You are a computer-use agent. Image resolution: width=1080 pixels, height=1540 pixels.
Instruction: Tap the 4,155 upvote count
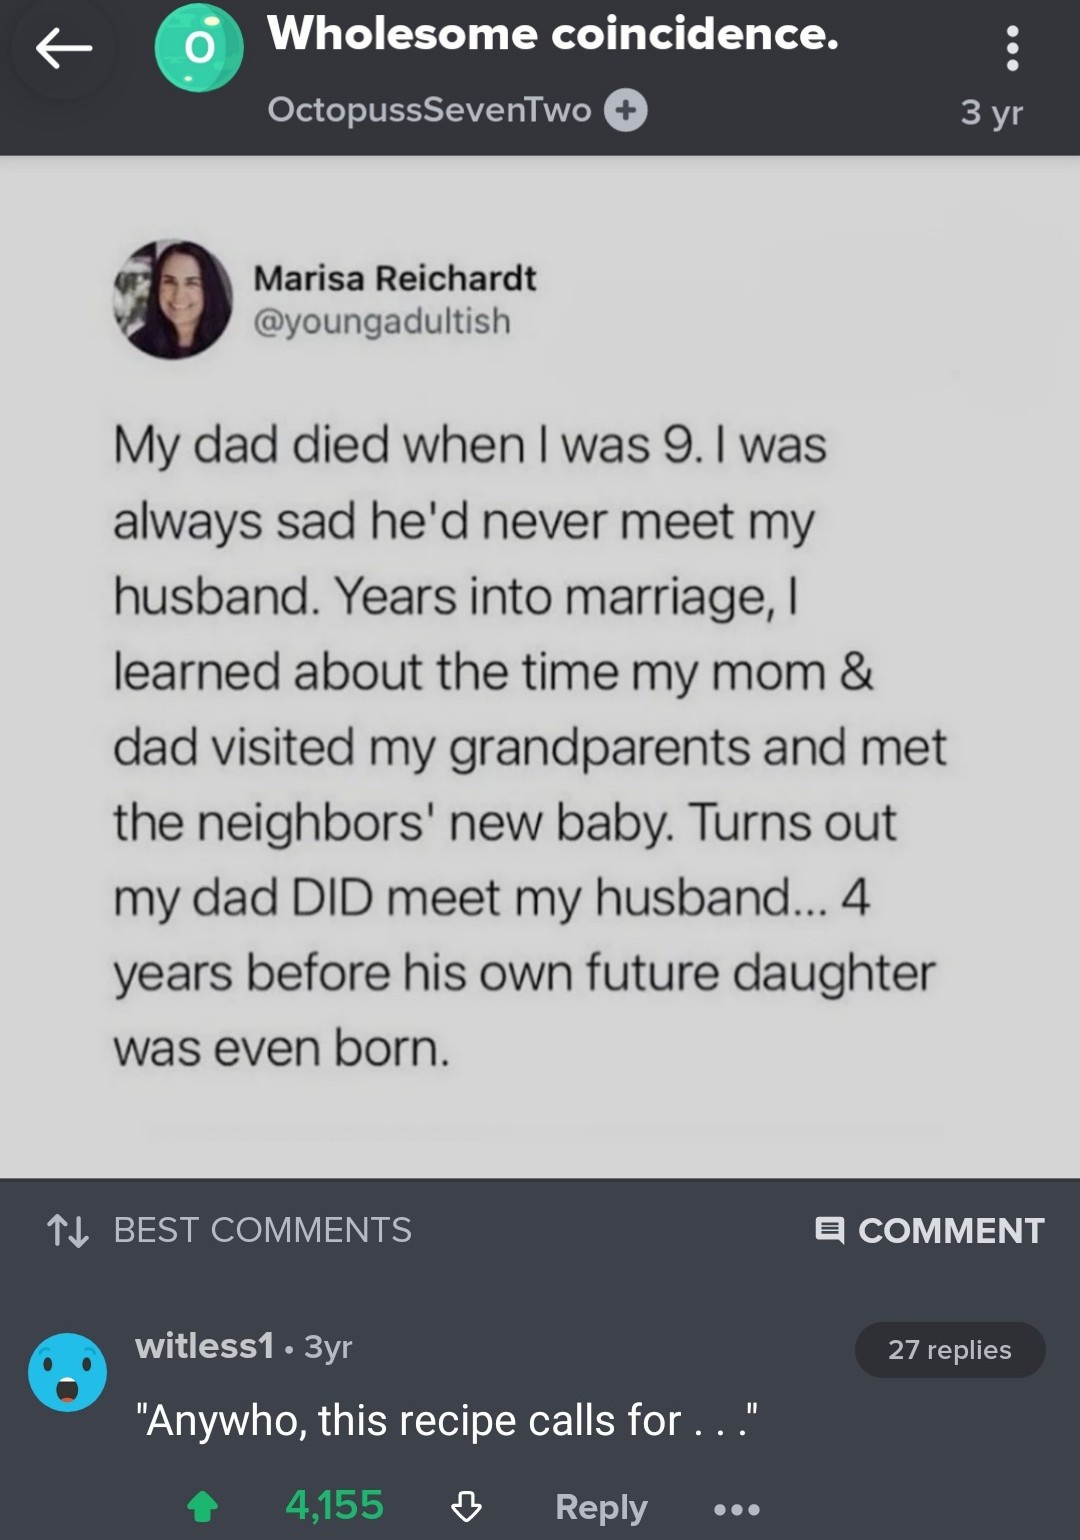pyautogui.click(x=334, y=1505)
